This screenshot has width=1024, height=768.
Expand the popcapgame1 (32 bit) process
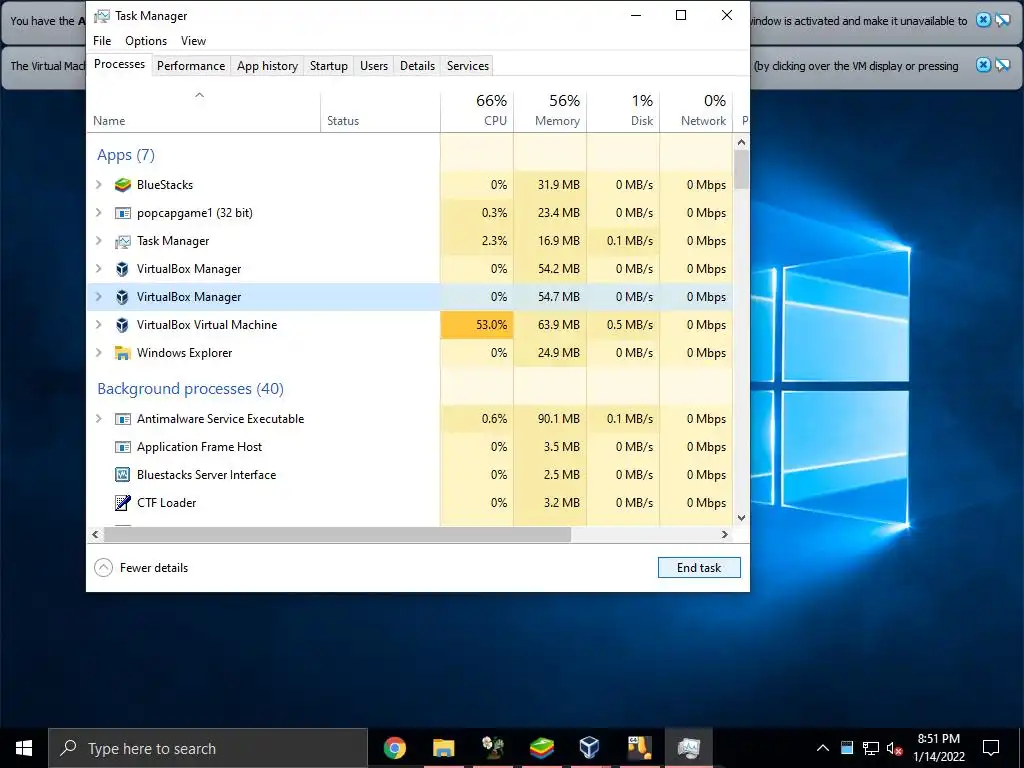[x=99, y=213]
